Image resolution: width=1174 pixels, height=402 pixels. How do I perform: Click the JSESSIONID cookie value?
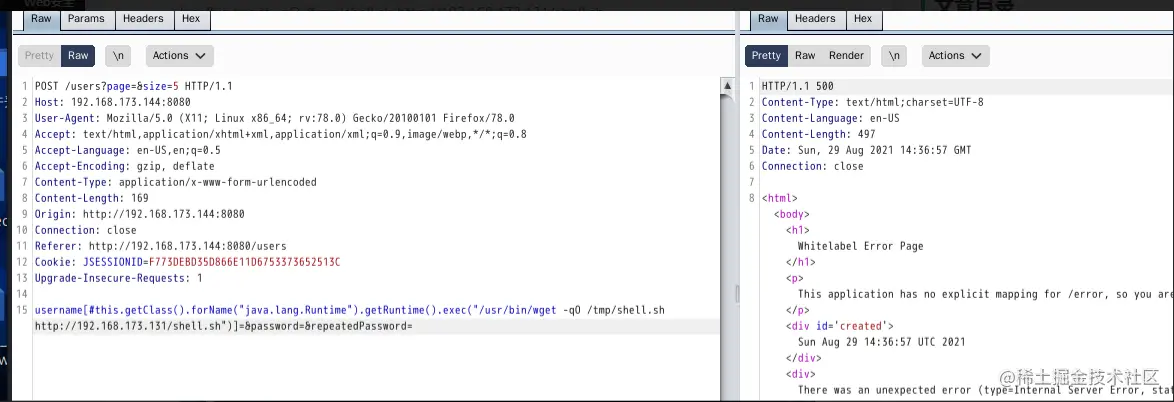click(245, 262)
